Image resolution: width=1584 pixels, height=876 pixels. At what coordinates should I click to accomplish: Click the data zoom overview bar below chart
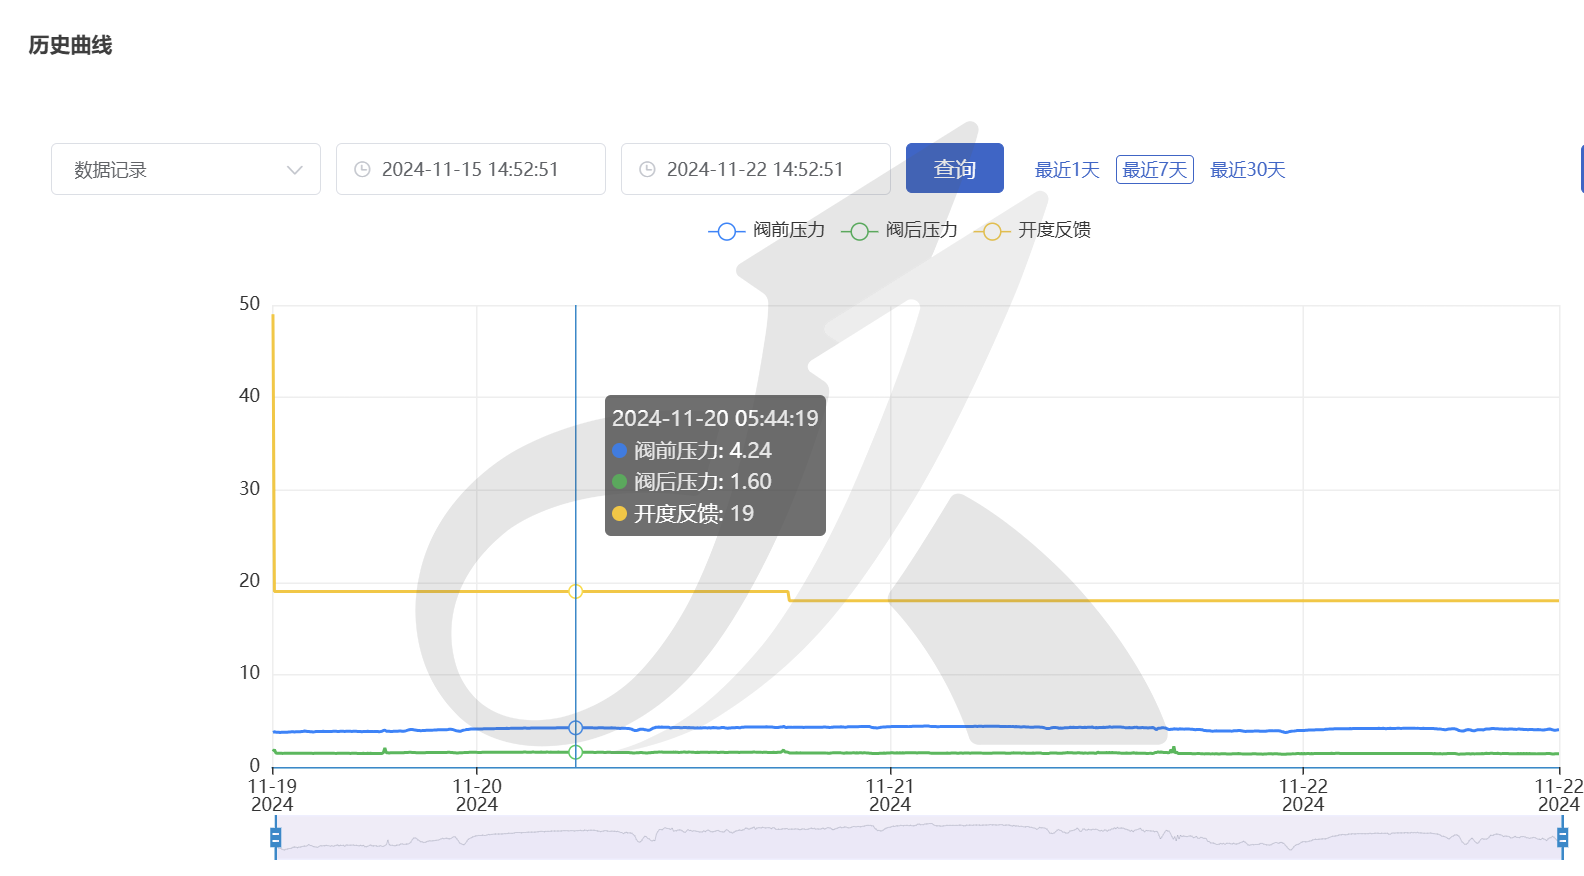point(919,837)
